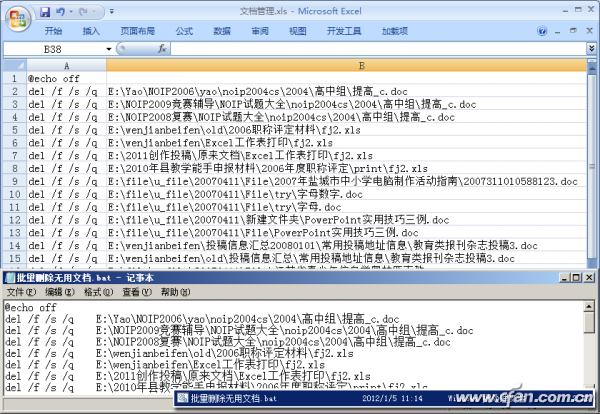Image resolution: width=600 pixels, height=414 pixels.
Task: Select column A header
Action: (67, 66)
